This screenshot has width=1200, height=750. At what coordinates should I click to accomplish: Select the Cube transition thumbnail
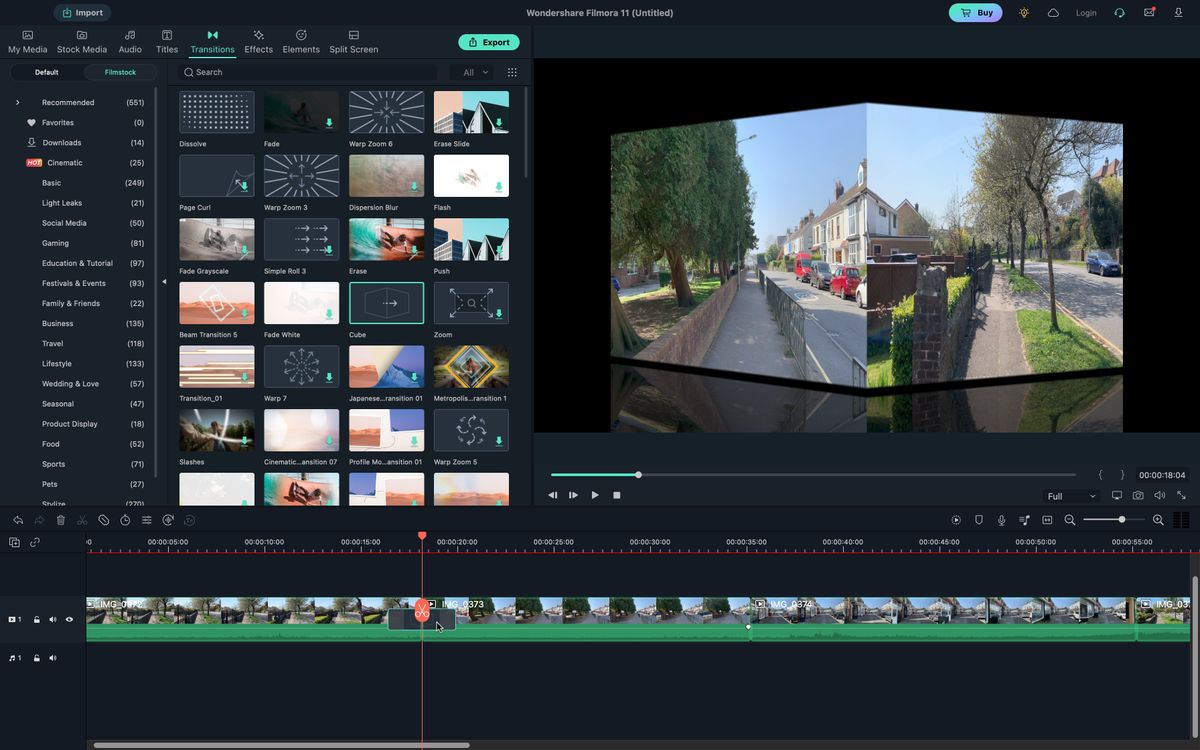[386, 302]
